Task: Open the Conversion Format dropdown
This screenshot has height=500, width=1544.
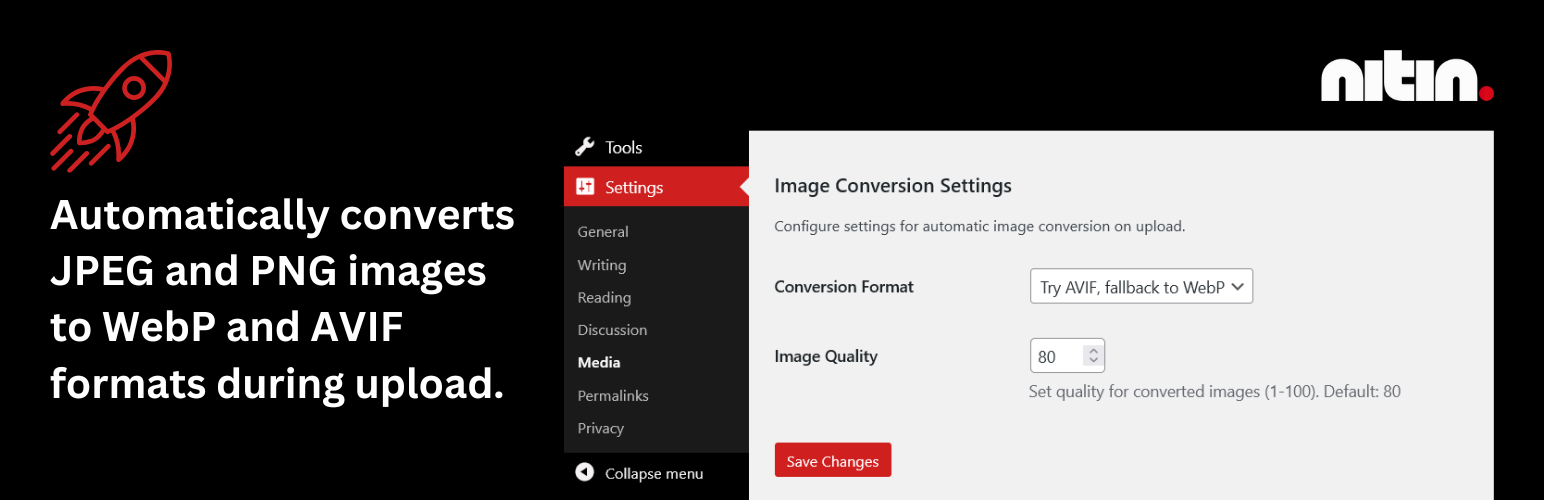Action: pos(1141,287)
